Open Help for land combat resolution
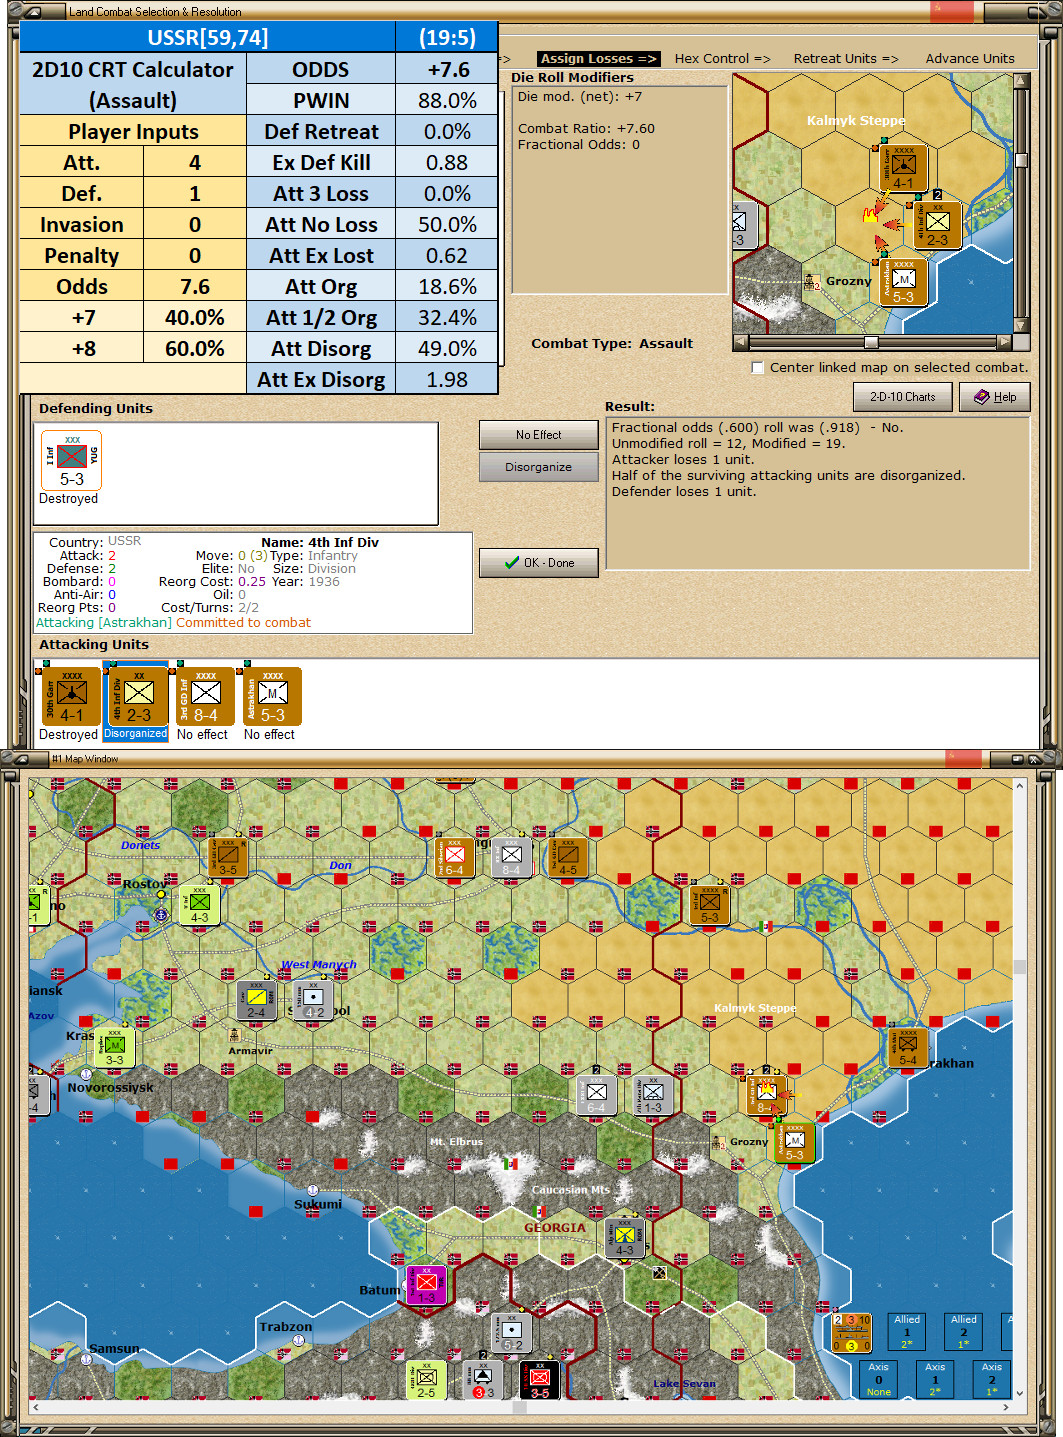The height and width of the screenshot is (1437, 1063). pyautogui.click(x=995, y=397)
